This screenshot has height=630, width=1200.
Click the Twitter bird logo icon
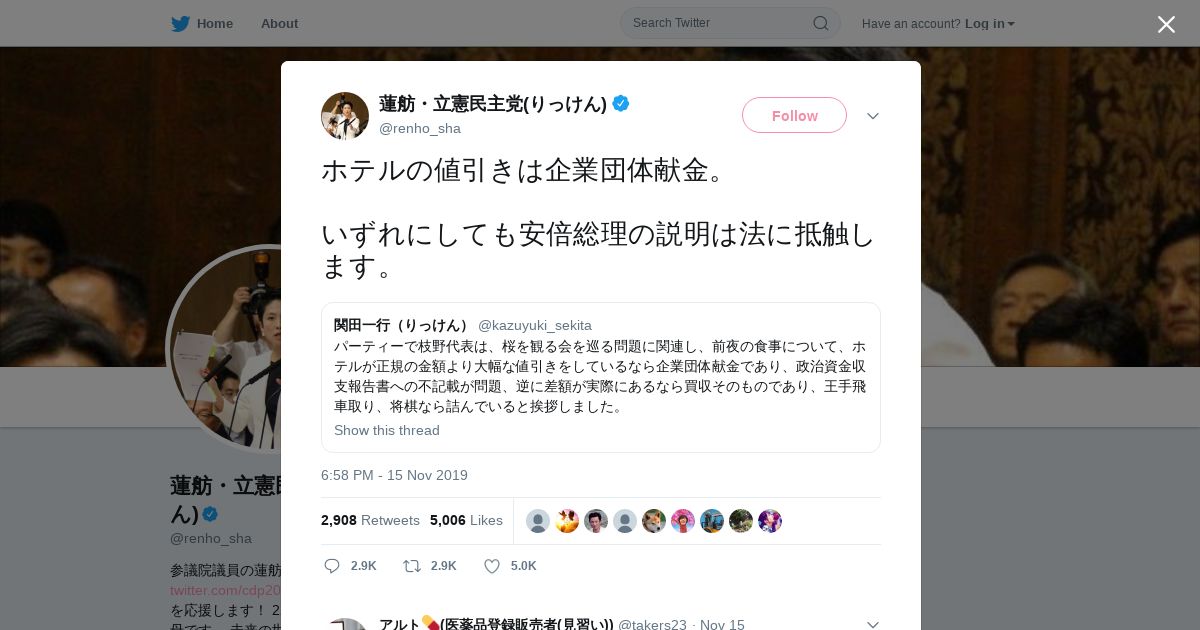[180, 23]
